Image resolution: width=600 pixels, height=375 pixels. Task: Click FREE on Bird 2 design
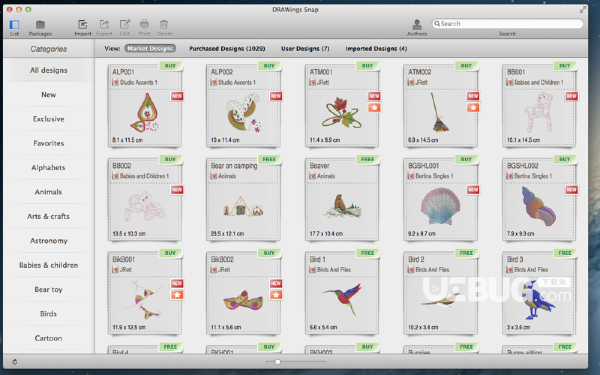point(466,253)
